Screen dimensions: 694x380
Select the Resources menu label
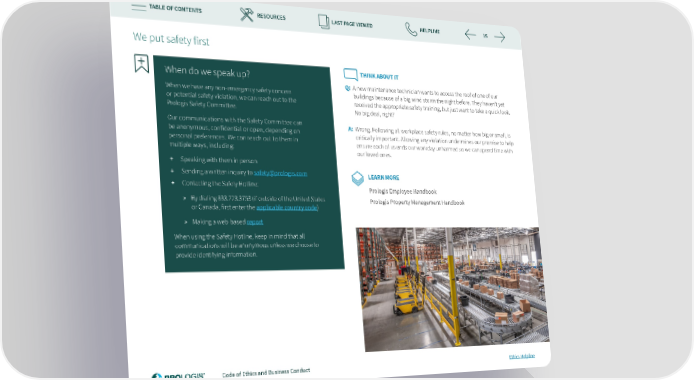click(271, 17)
